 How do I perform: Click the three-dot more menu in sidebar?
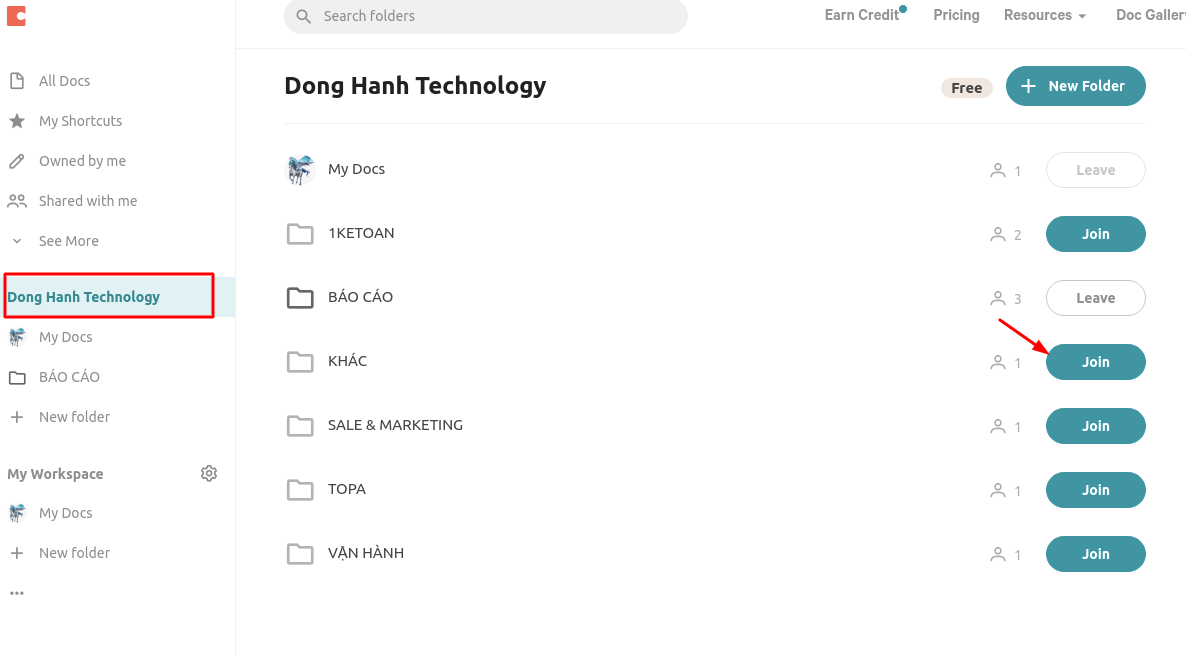[16, 592]
